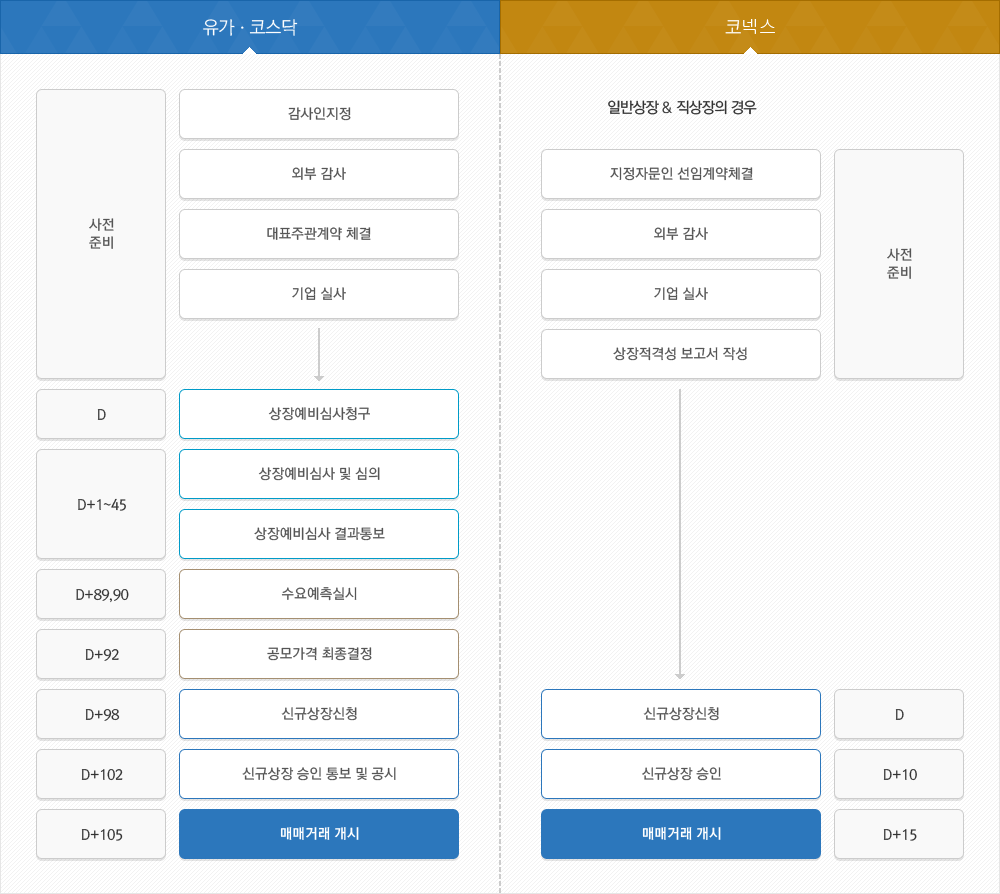
Task: Click the D+105 timeline label
Action: tap(101, 833)
